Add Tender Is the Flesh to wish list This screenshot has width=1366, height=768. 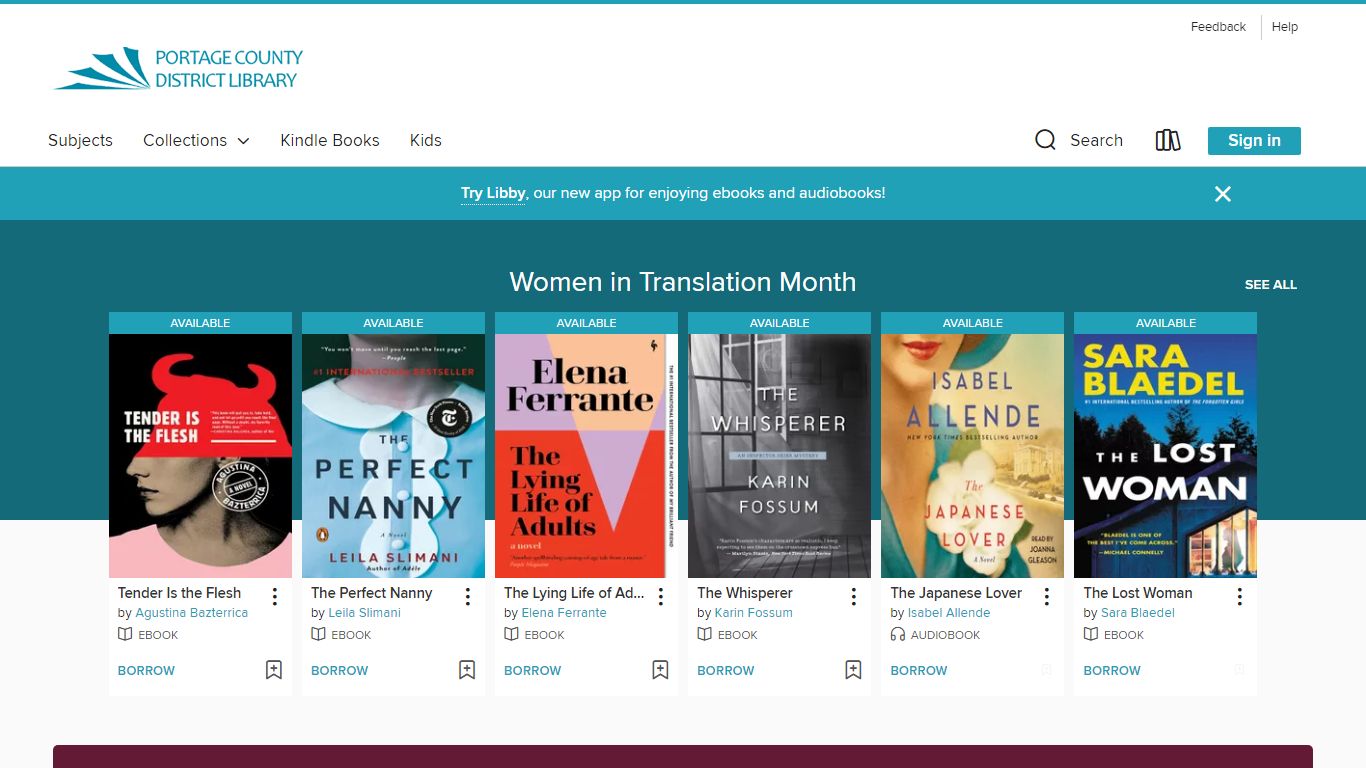pyautogui.click(x=274, y=670)
